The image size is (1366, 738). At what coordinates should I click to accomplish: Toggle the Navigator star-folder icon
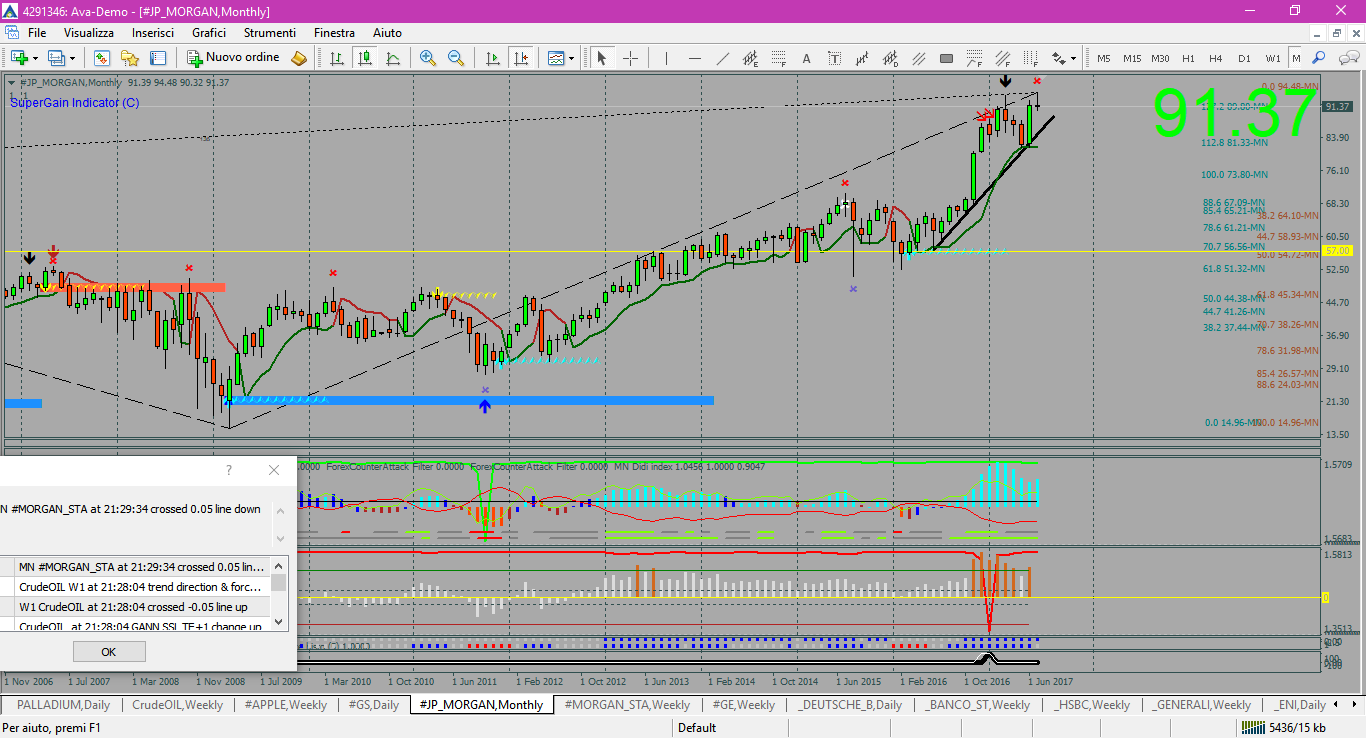(130, 58)
